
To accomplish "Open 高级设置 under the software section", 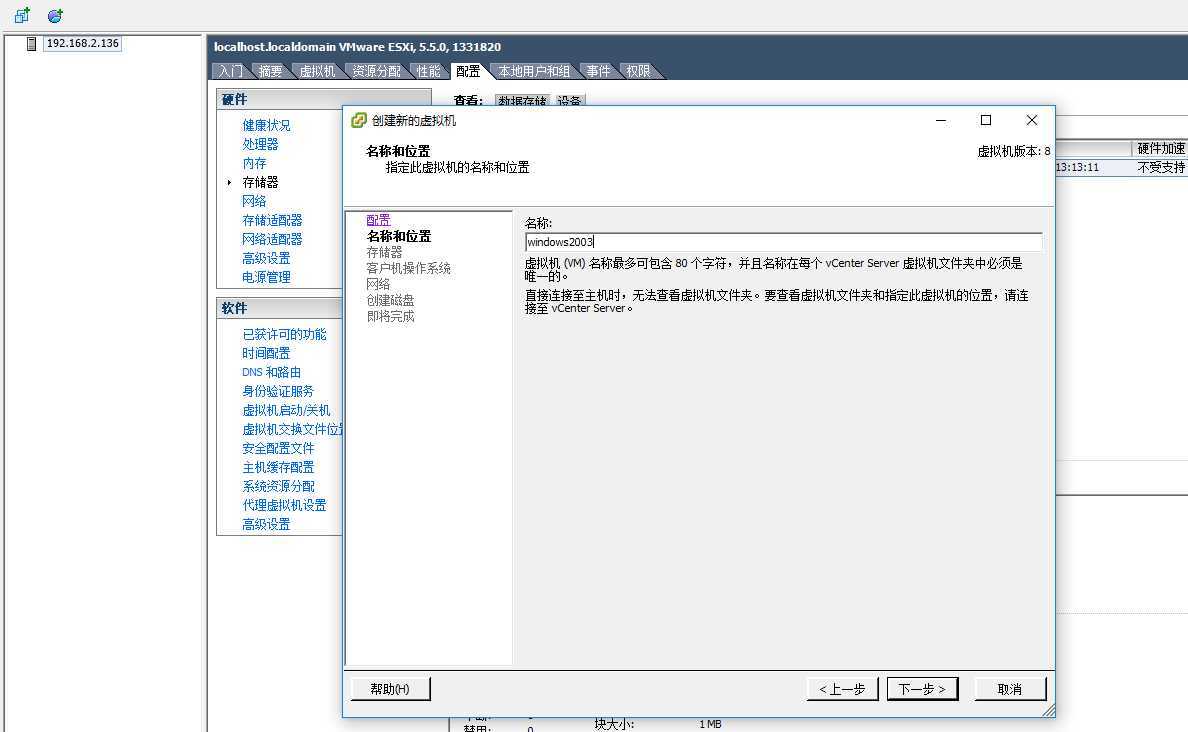I will (x=266, y=524).
